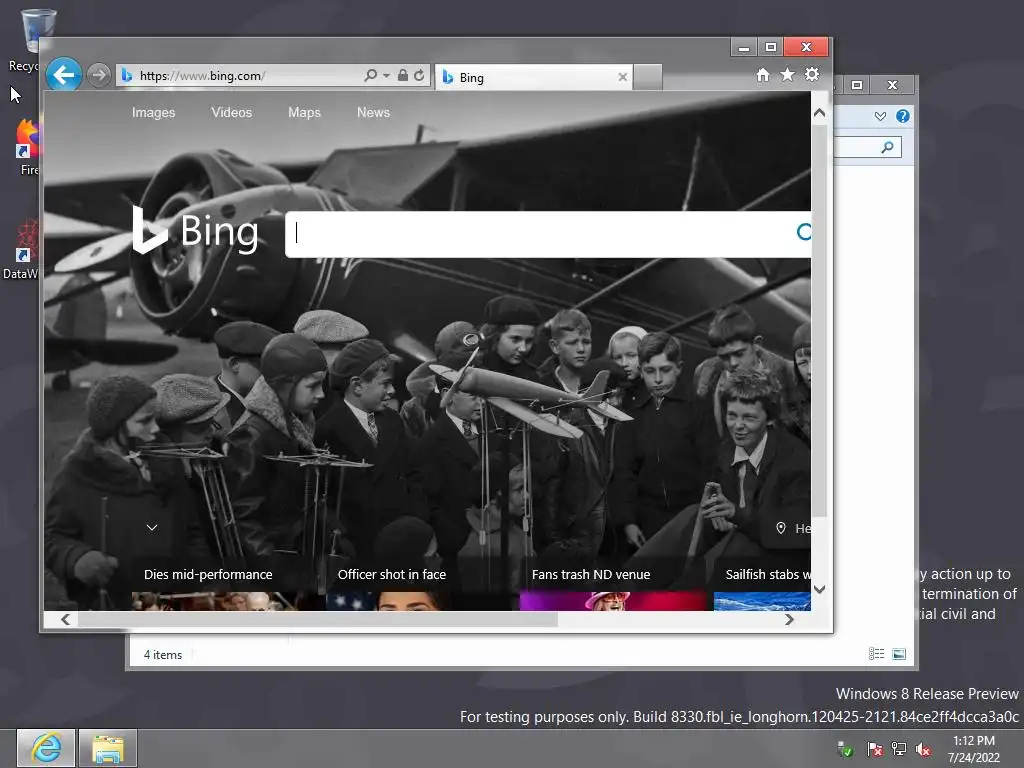The height and width of the screenshot is (768, 1024).
Task: Open the Tools gear menu
Action: [812, 74]
